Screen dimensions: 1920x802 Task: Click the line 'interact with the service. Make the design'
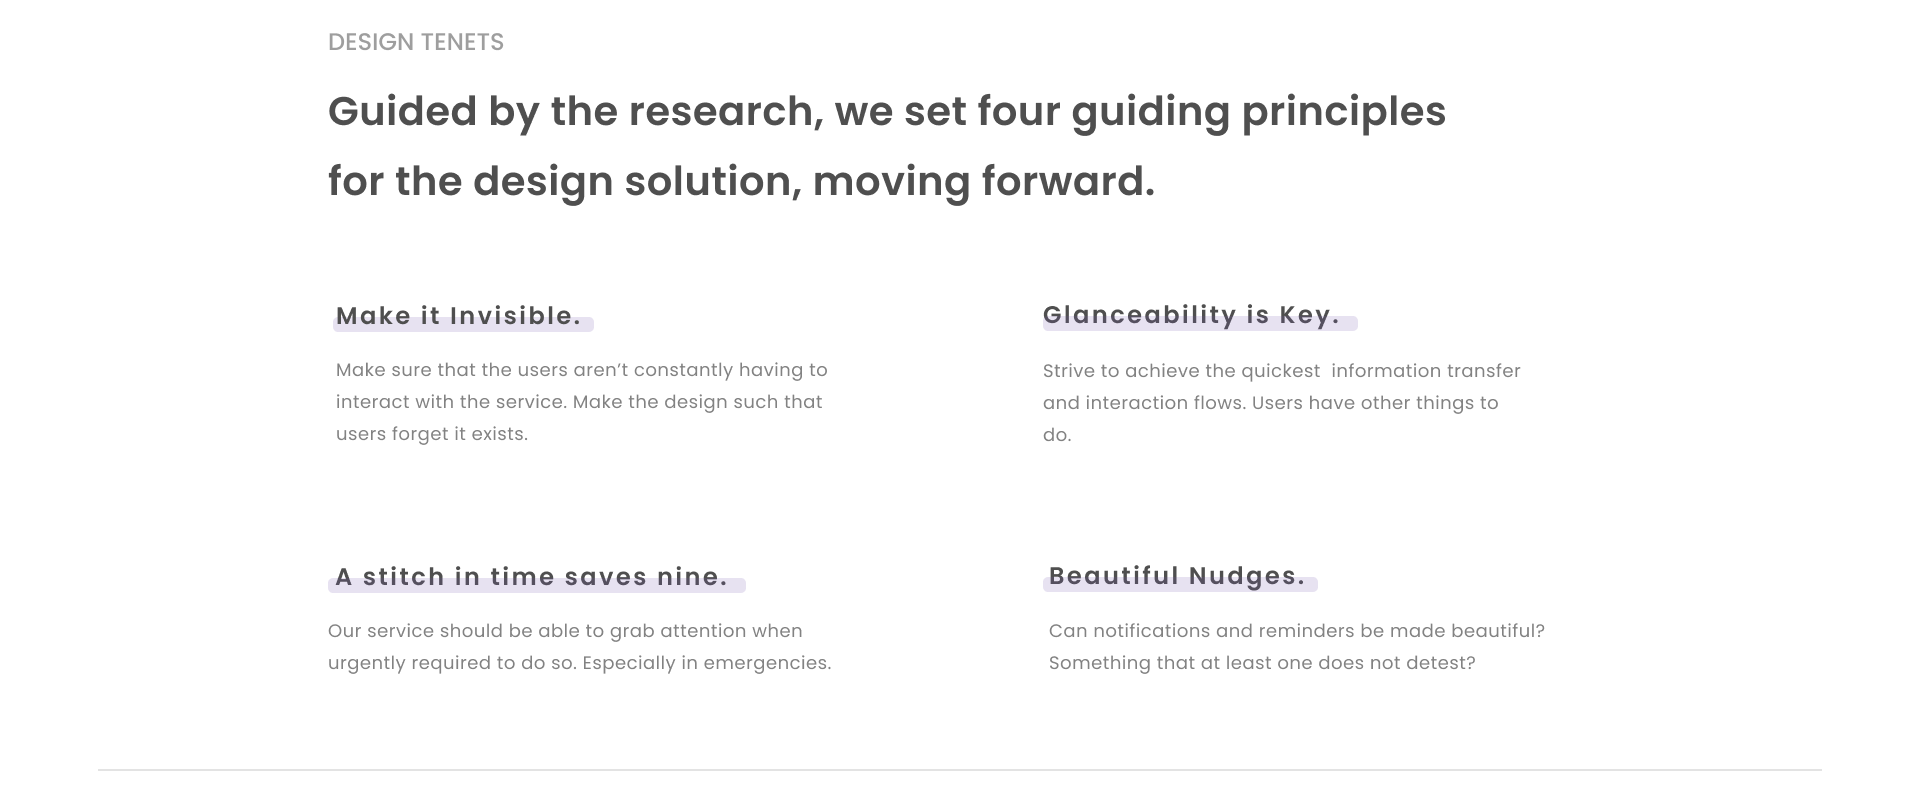(579, 402)
